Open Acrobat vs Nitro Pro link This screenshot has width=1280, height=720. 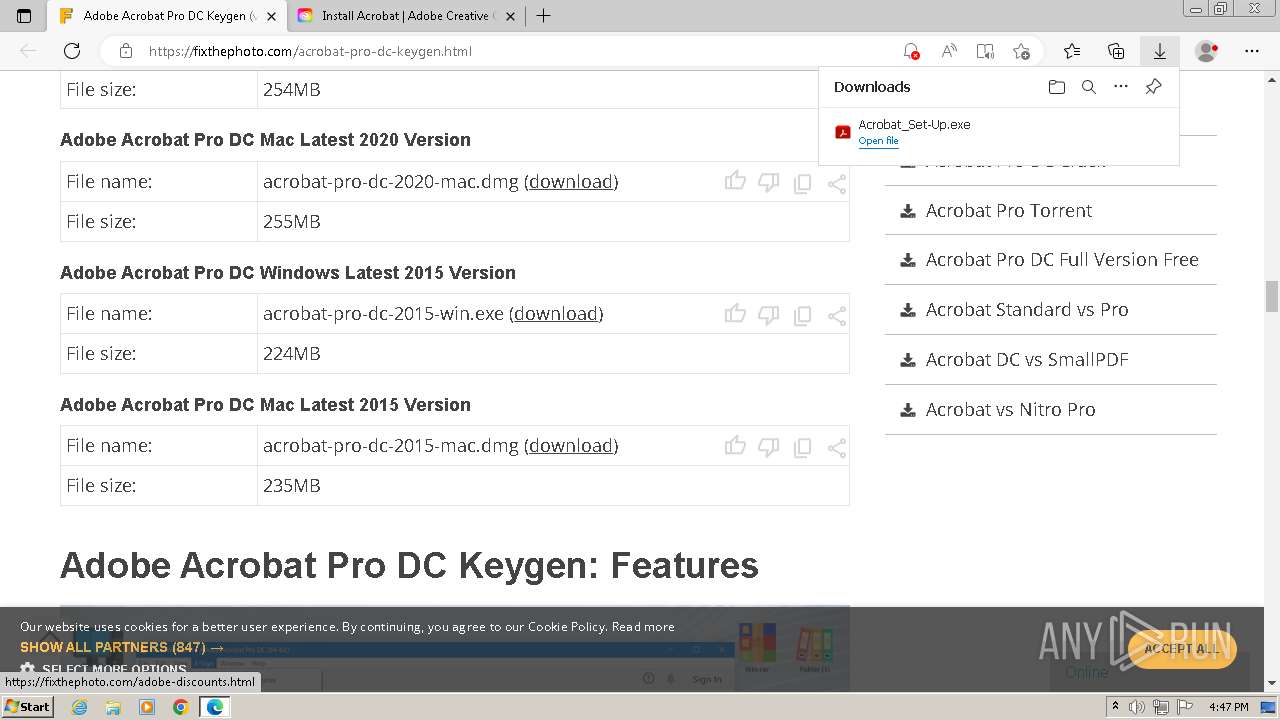tap(1010, 410)
